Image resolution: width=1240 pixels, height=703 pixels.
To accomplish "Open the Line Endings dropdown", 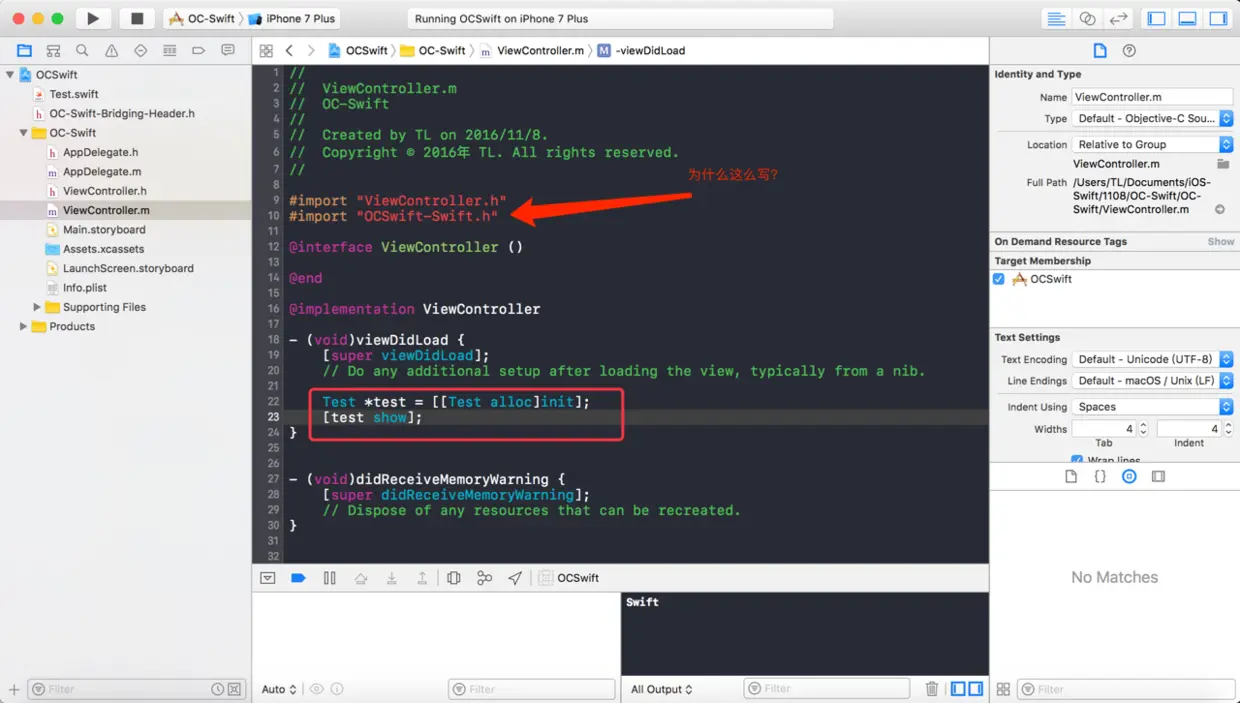I will 1152,381.
